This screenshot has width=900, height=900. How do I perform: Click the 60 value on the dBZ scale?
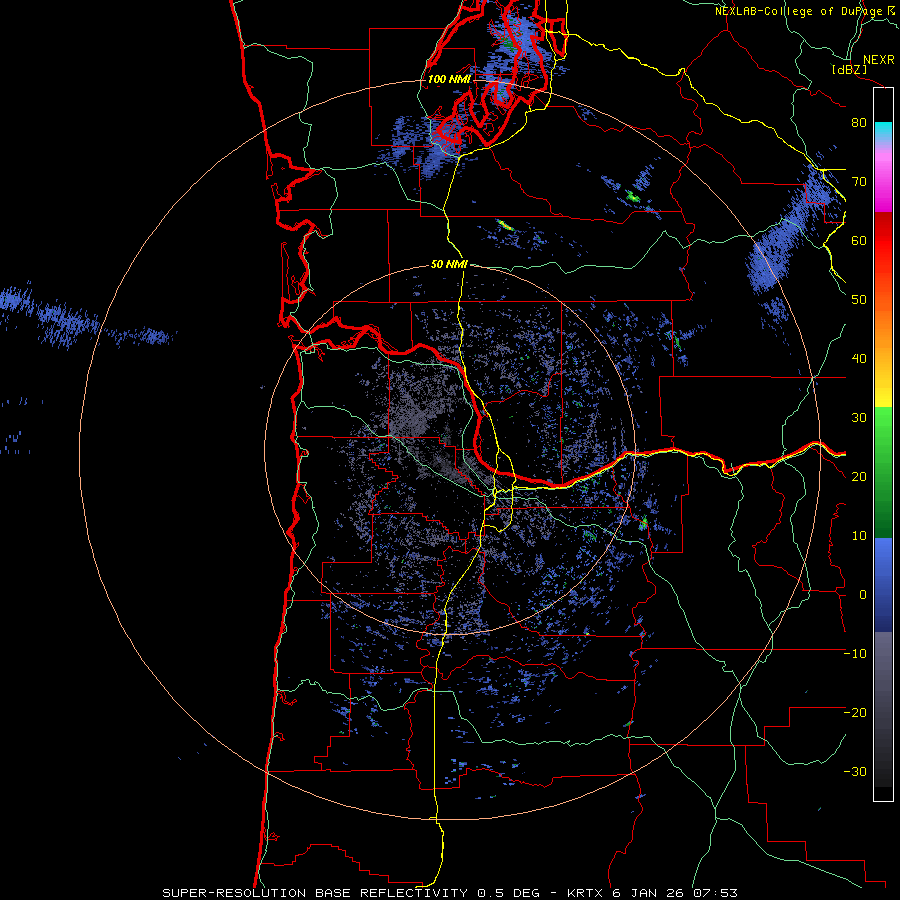pyautogui.click(x=859, y=240)
